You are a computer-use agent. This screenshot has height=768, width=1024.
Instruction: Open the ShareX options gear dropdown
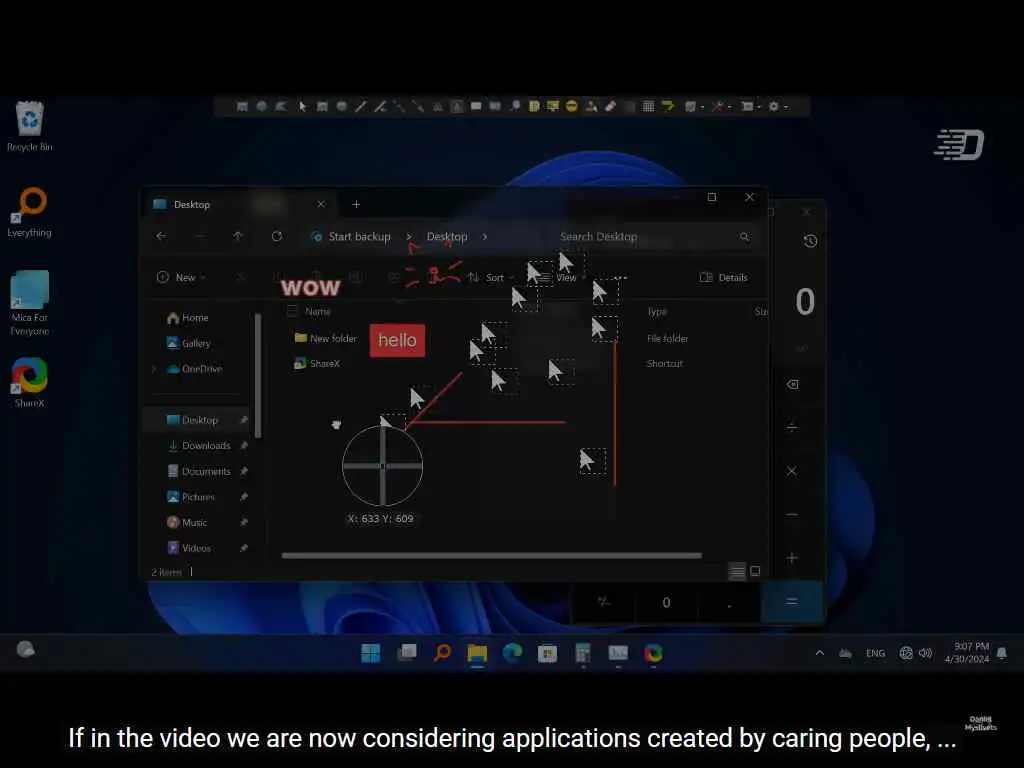coord(777,106)
